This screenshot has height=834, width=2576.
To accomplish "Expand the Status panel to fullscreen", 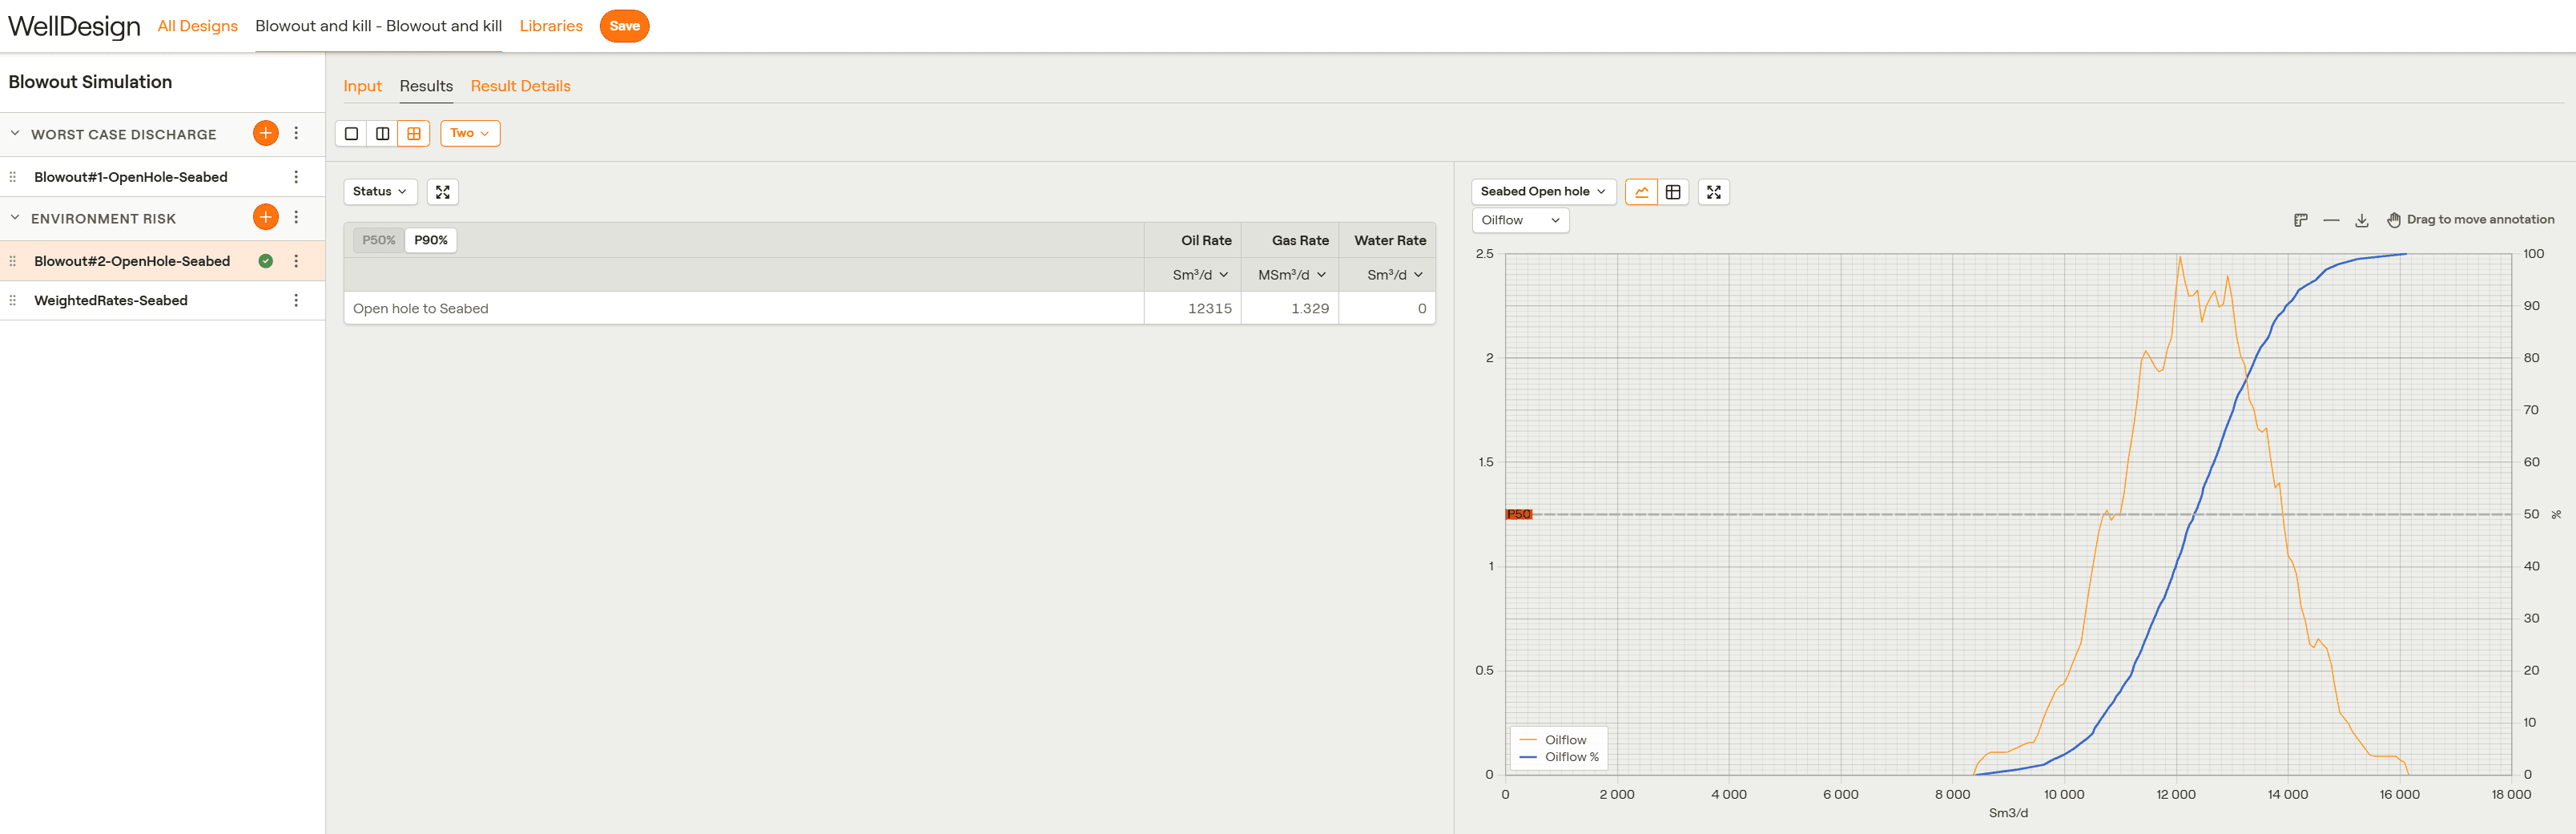I will pos(442,192).
